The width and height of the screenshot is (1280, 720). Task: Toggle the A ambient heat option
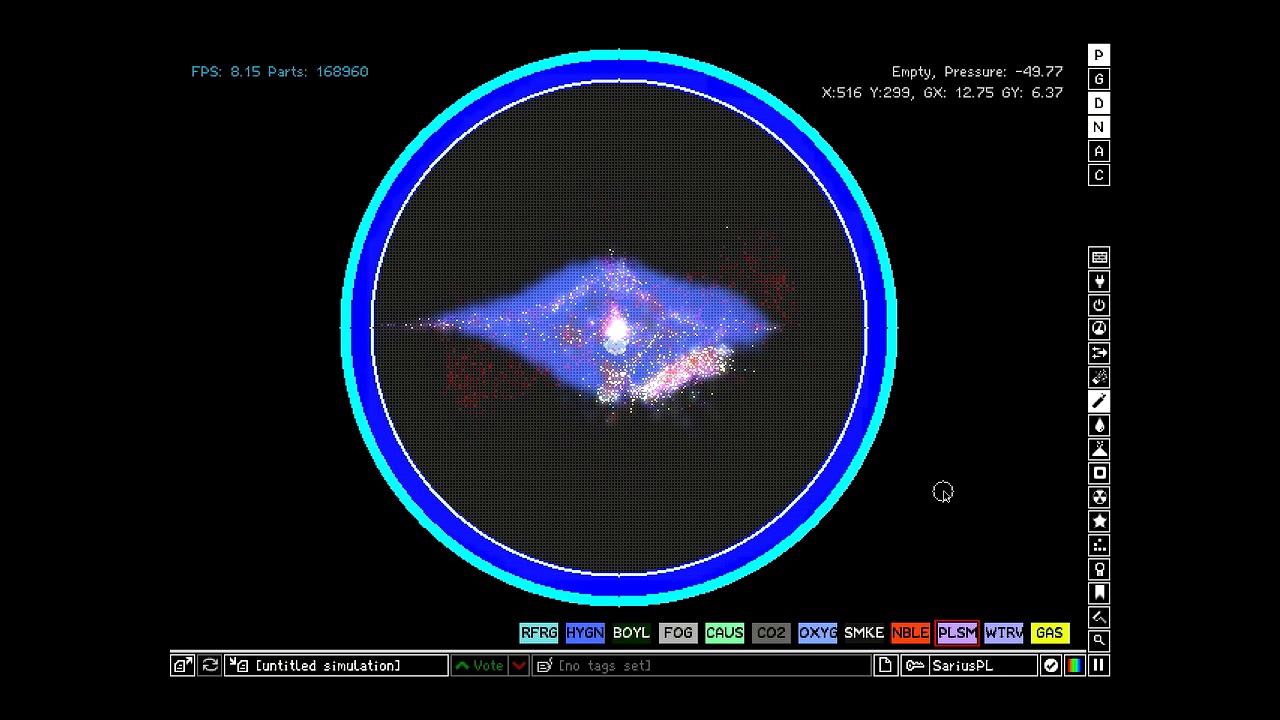click(1099, 152)
